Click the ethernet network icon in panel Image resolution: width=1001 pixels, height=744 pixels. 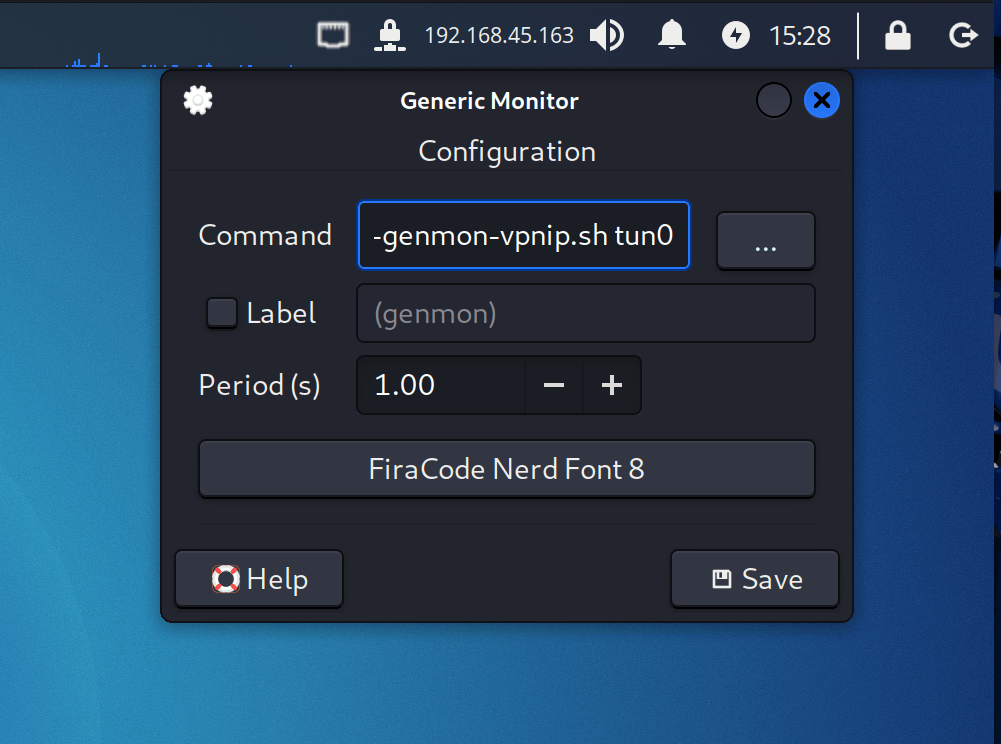[x=333, y=35]
